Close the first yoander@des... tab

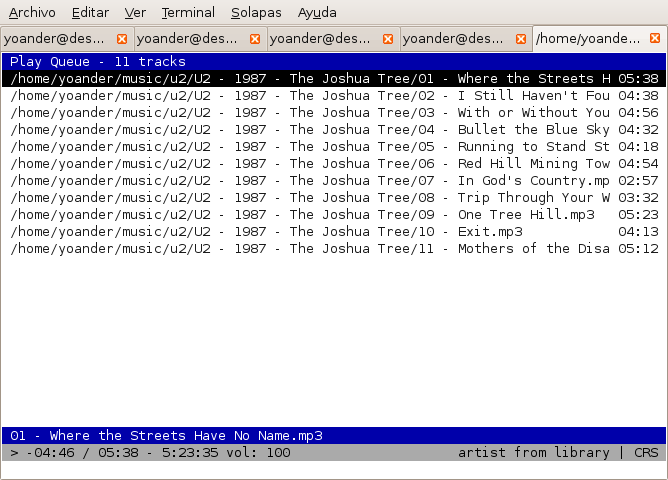[122, 39]
